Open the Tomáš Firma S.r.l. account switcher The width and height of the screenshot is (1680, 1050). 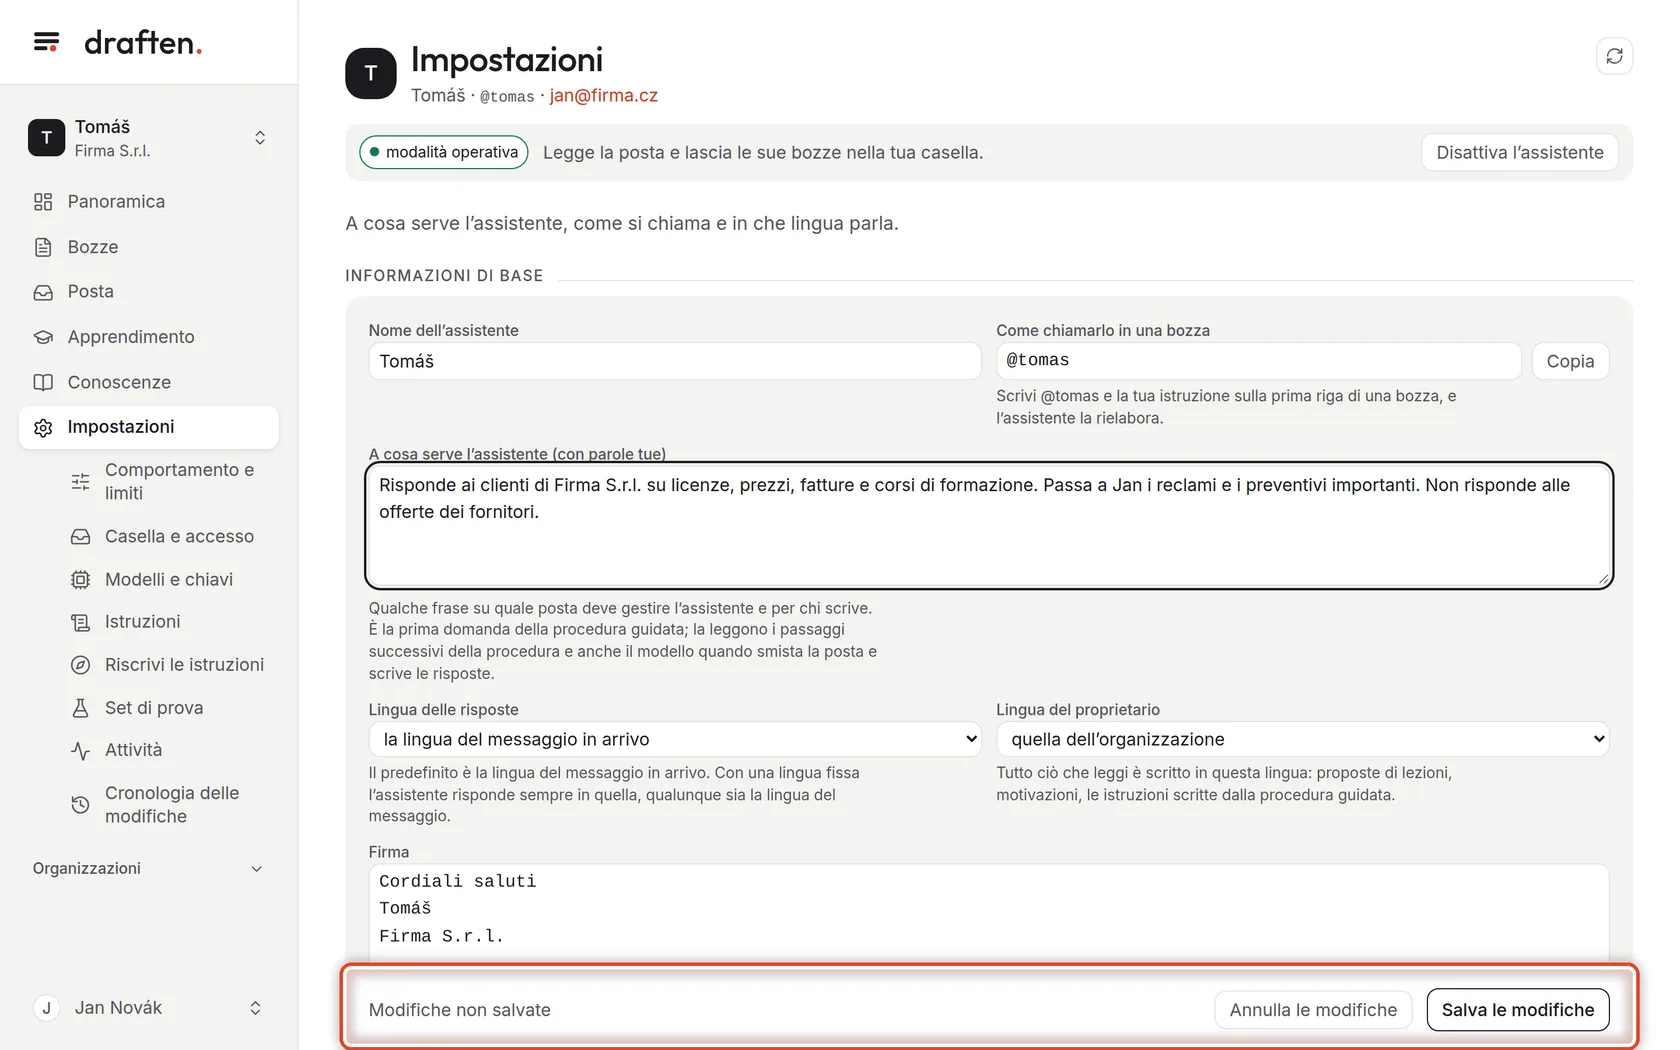pos(148,138)
